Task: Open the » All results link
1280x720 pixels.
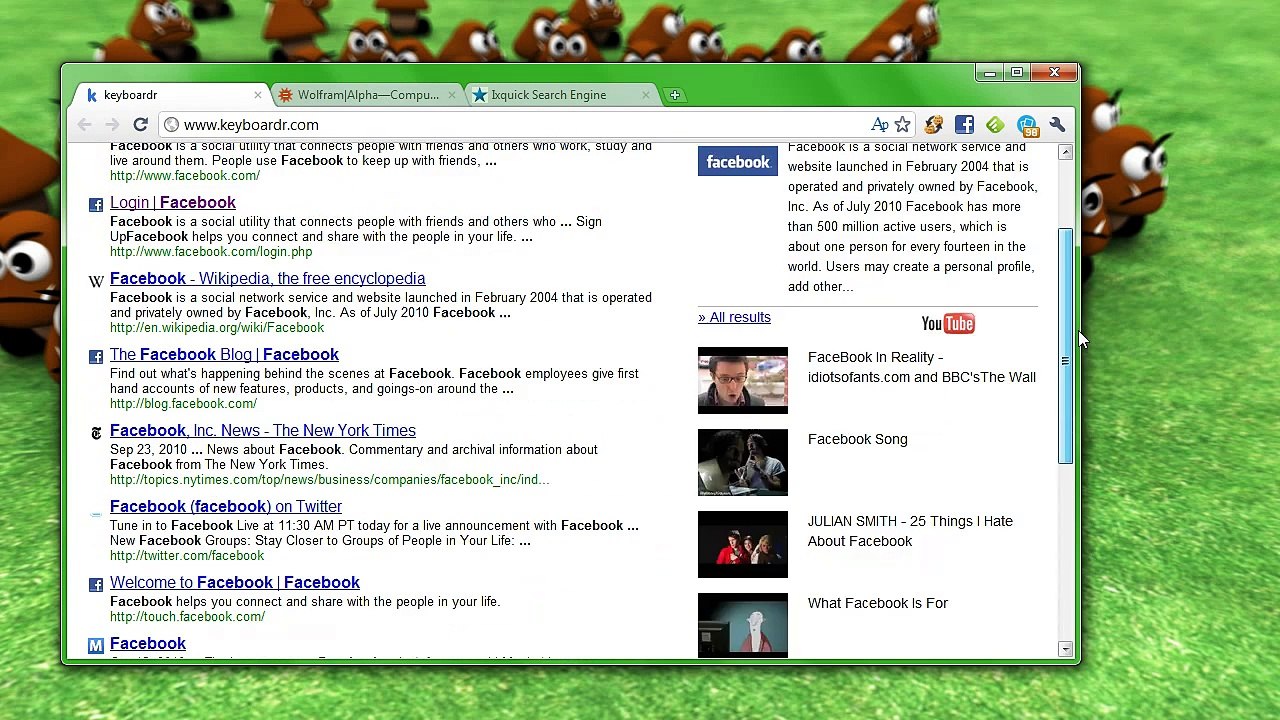Action: pyautogui.click(x=734, y=317)
